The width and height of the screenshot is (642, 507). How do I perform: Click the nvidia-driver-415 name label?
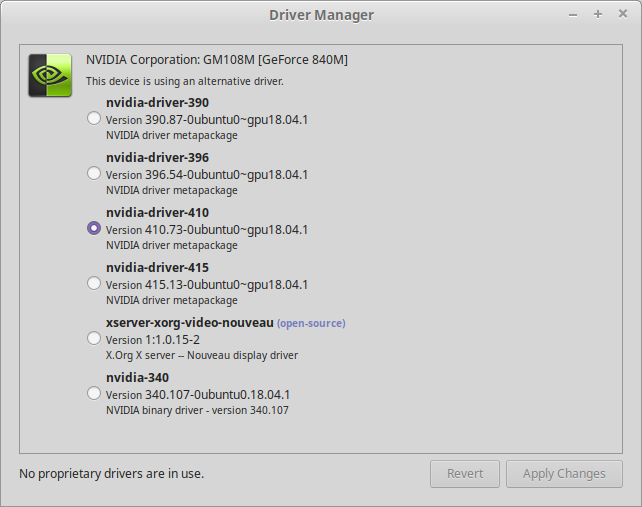point(157,267)
